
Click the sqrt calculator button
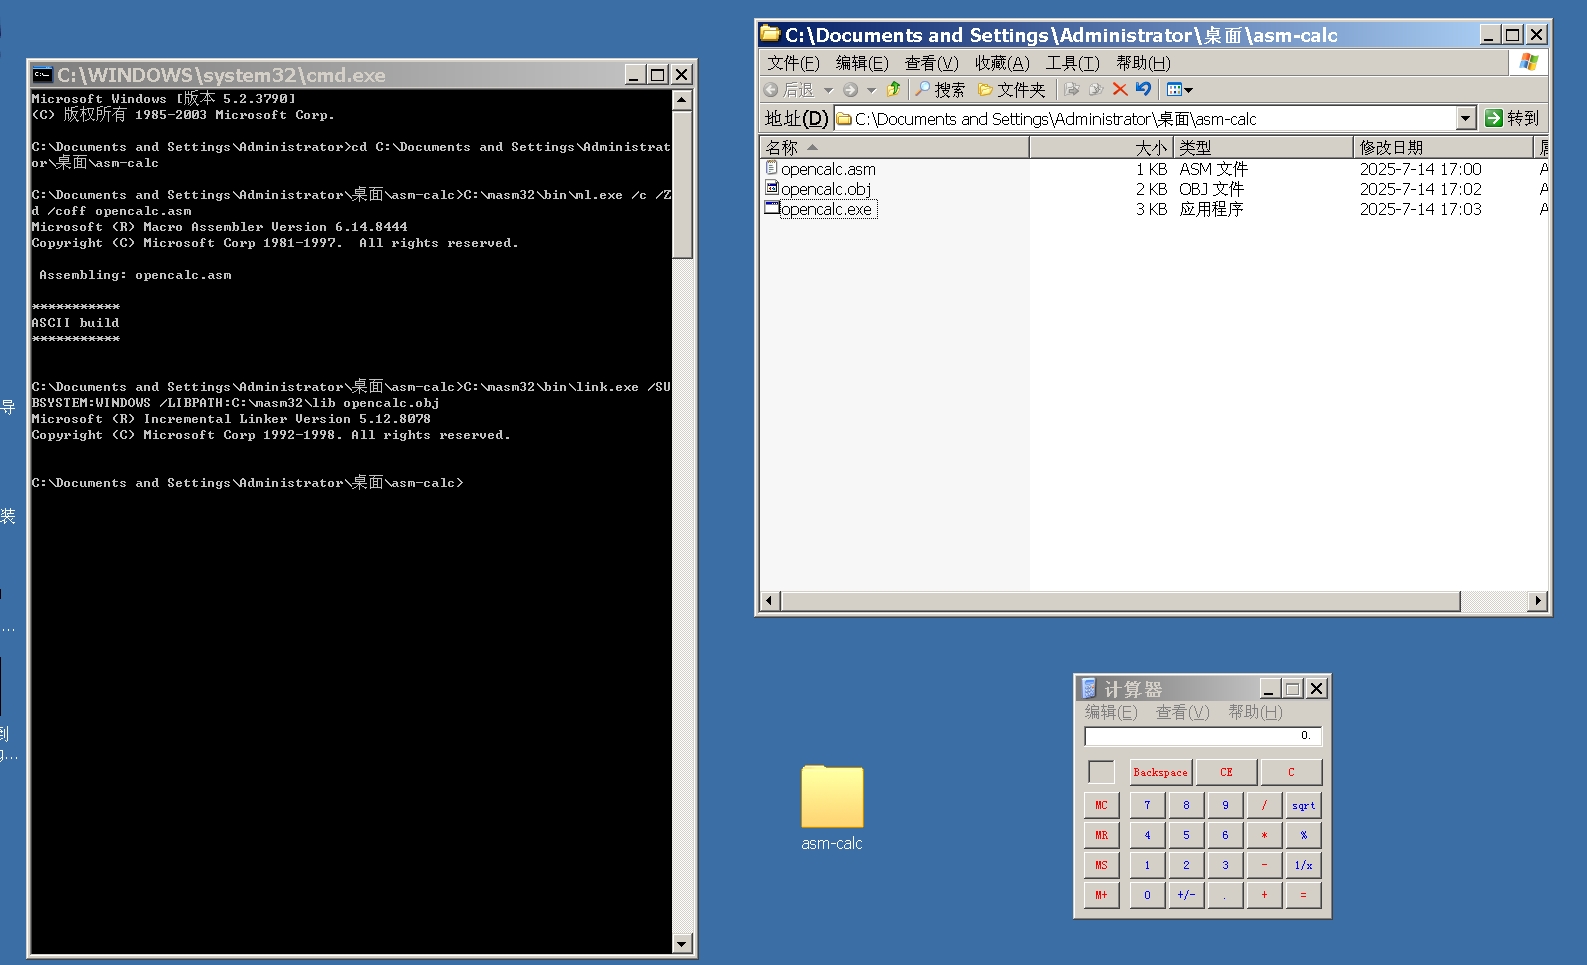tap(1304, 805)
